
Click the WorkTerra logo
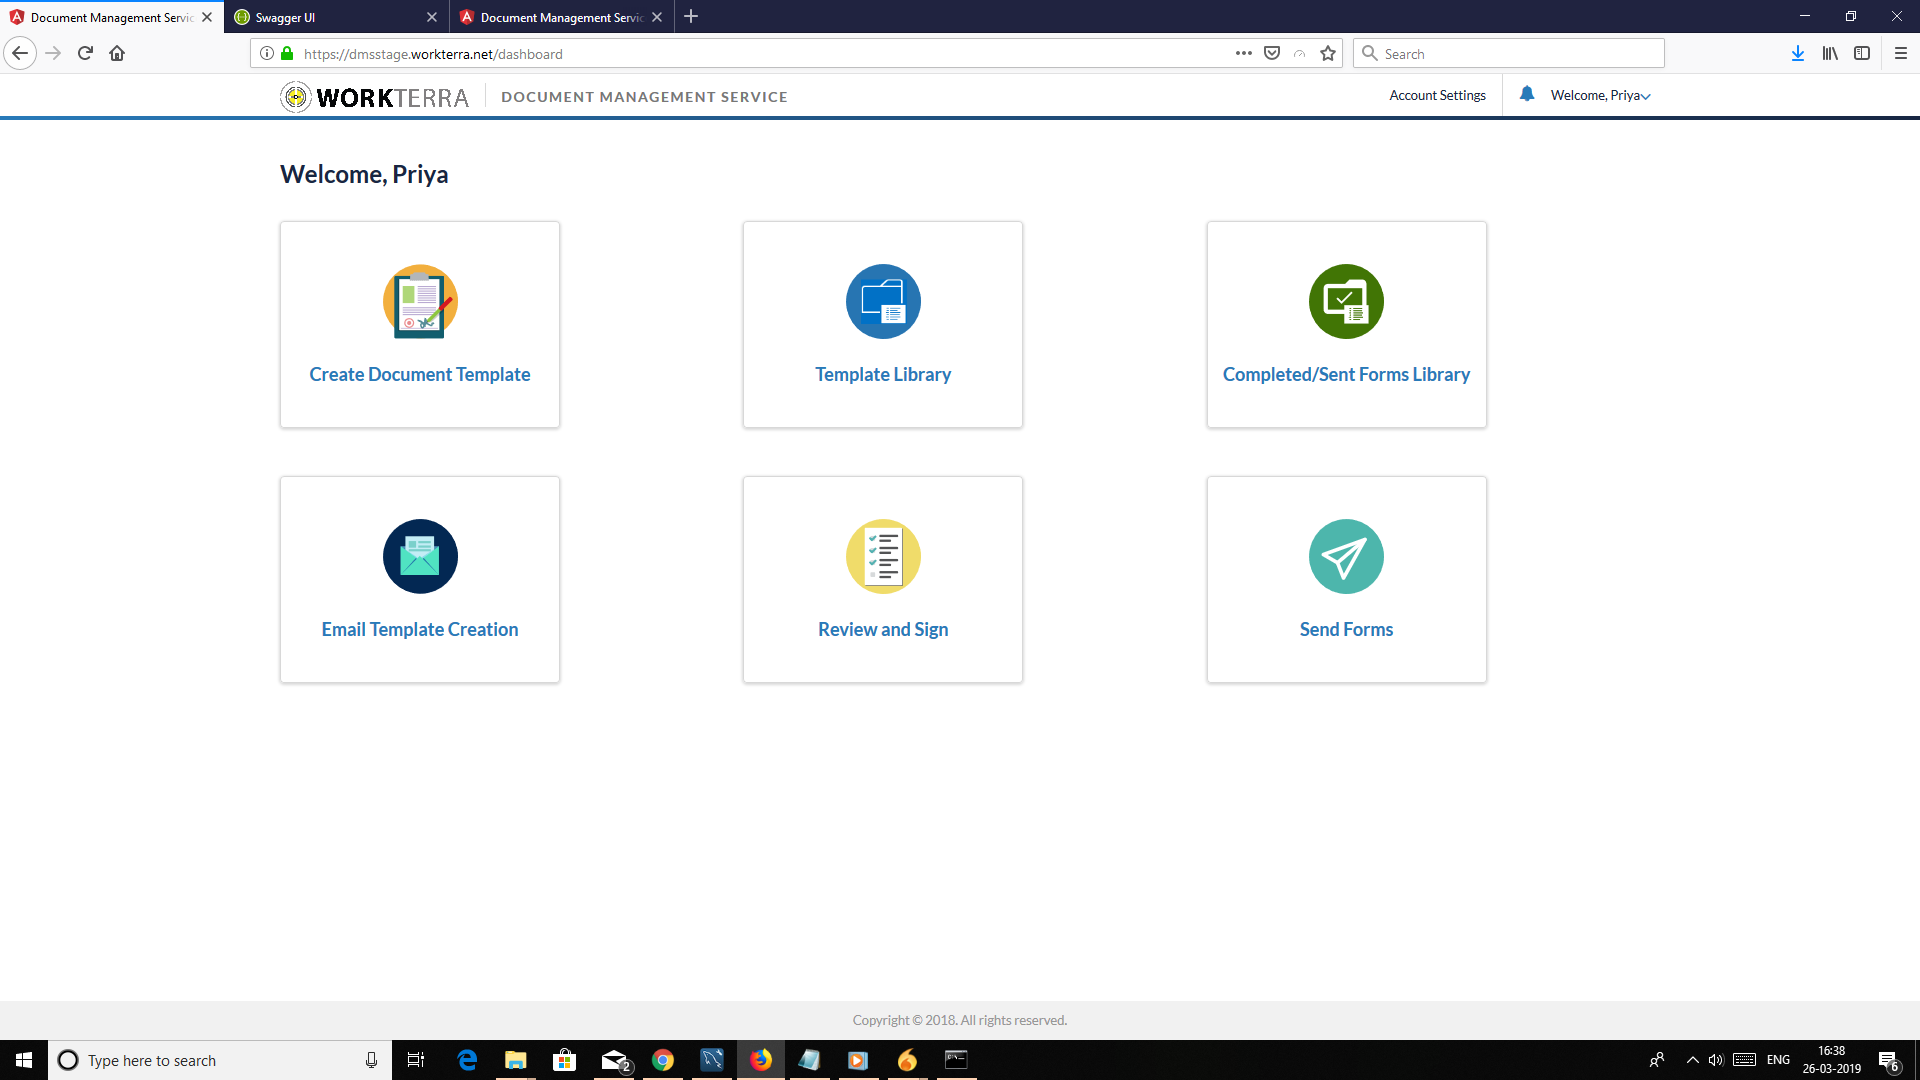click(375, 97)
